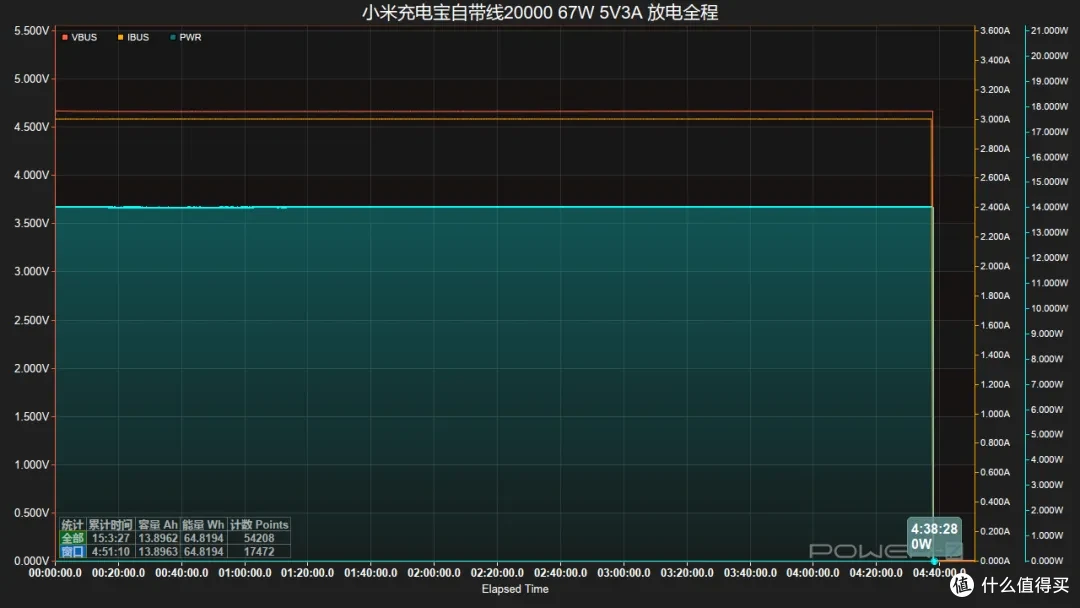Click the 10.000W power axis label
1080x608 pixels.
point(1050,308)
